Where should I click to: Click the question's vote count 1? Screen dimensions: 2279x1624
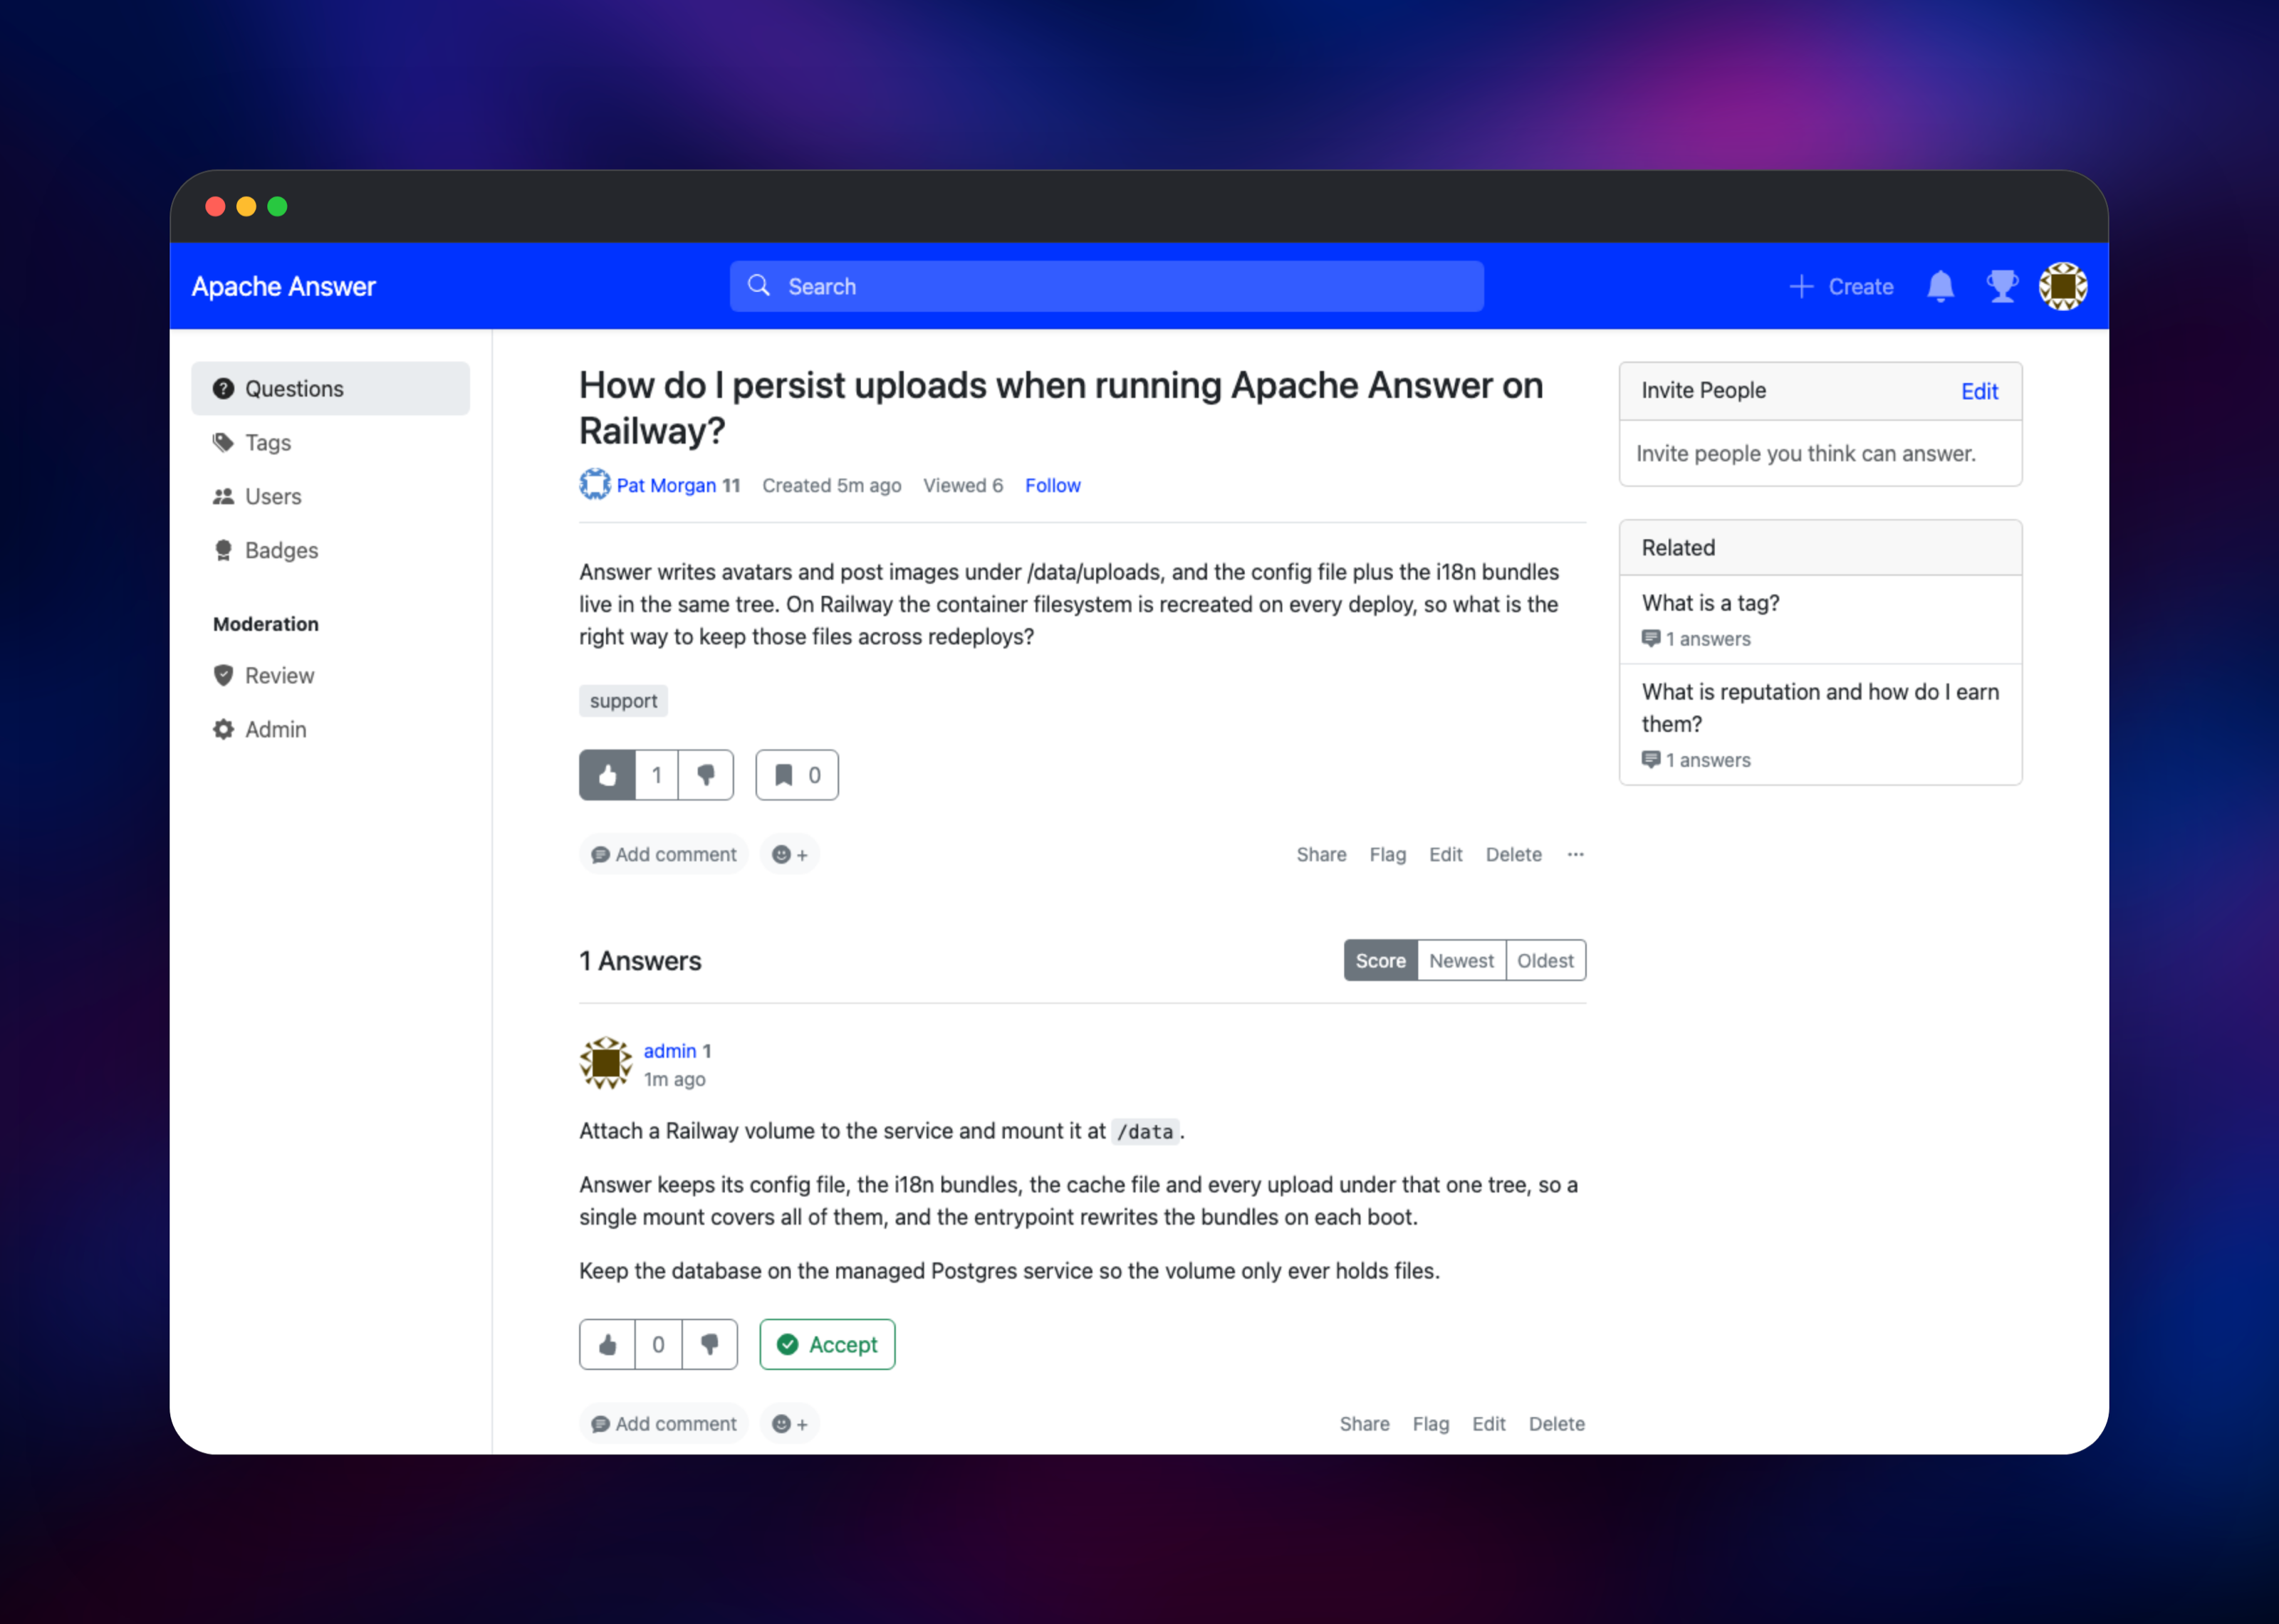click(x=657, y=775)
